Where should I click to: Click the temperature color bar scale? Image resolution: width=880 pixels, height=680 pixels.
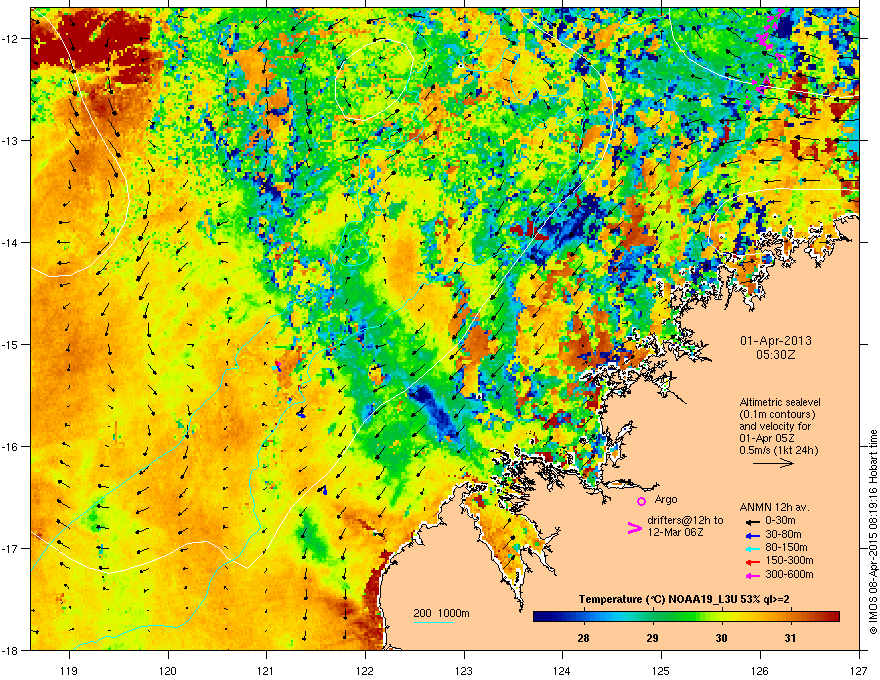686,617
